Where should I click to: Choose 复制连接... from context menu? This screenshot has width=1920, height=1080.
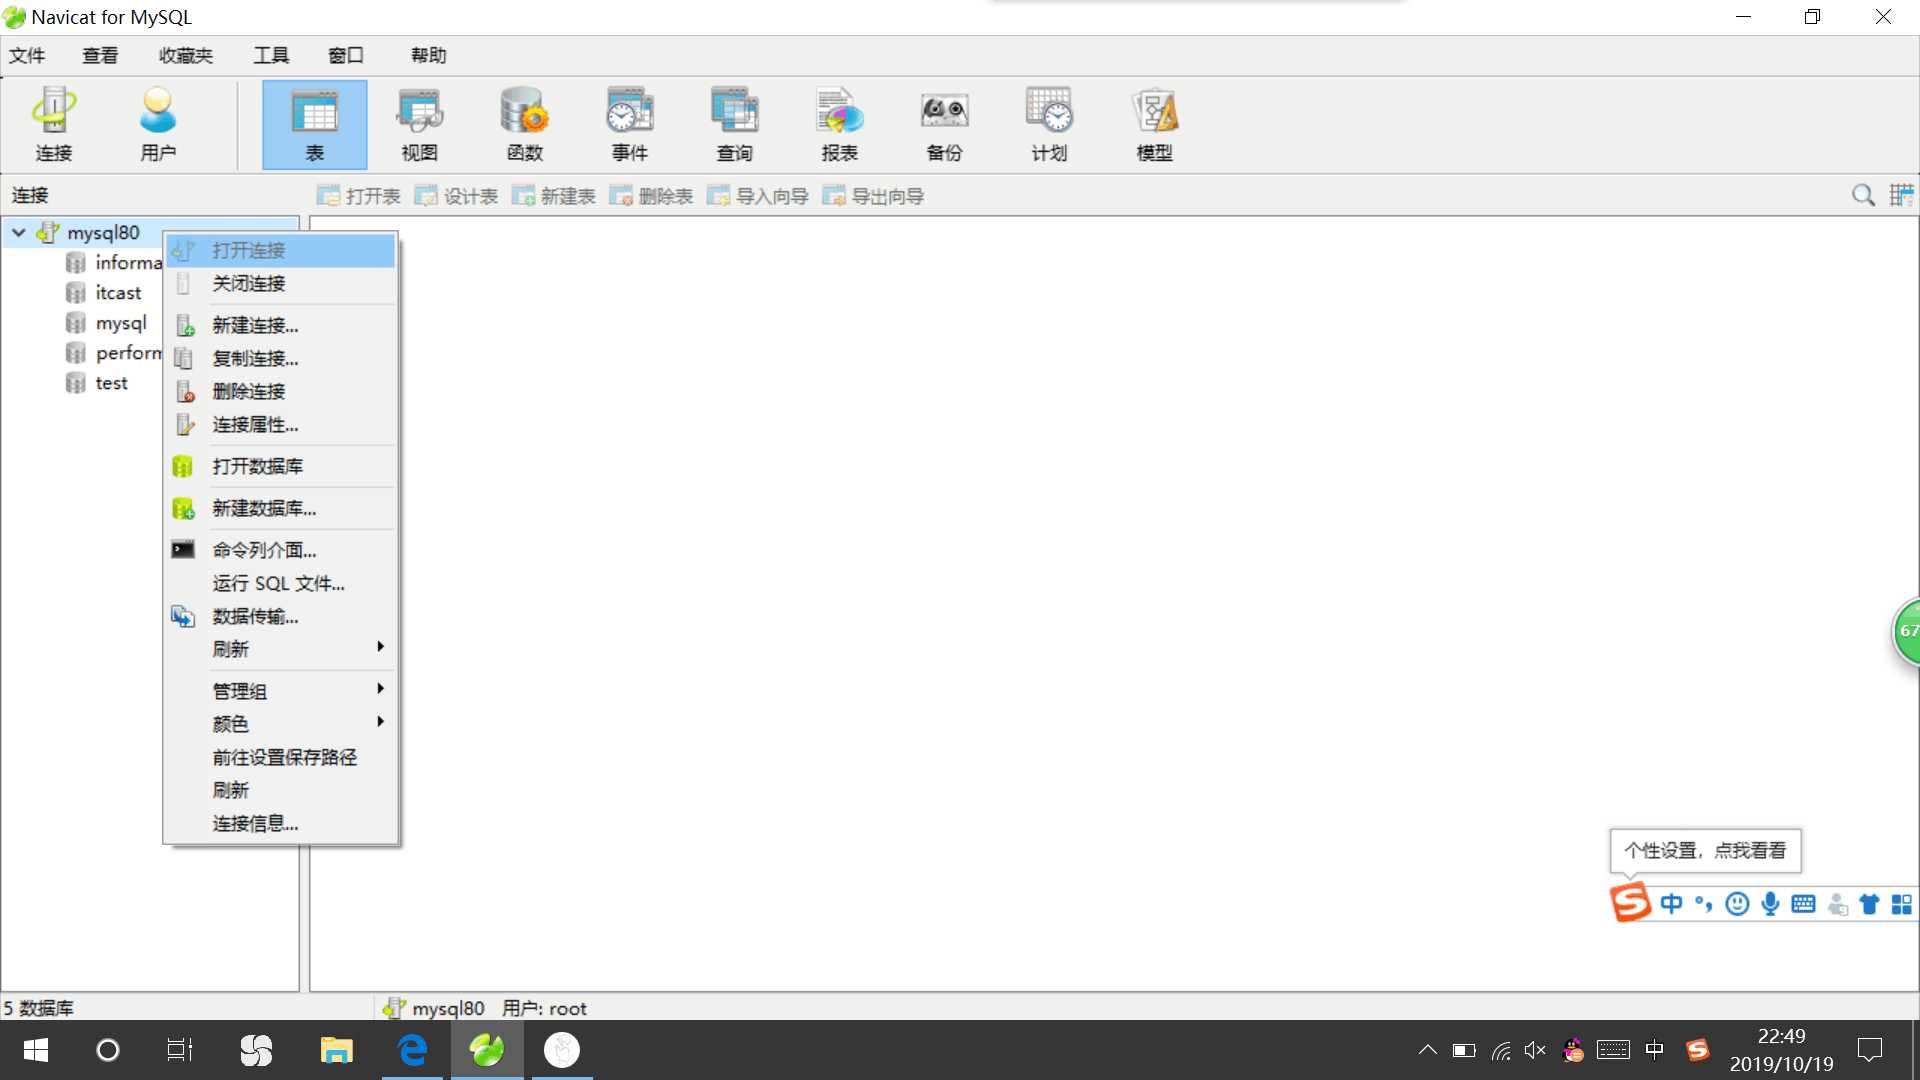point(281,358)
